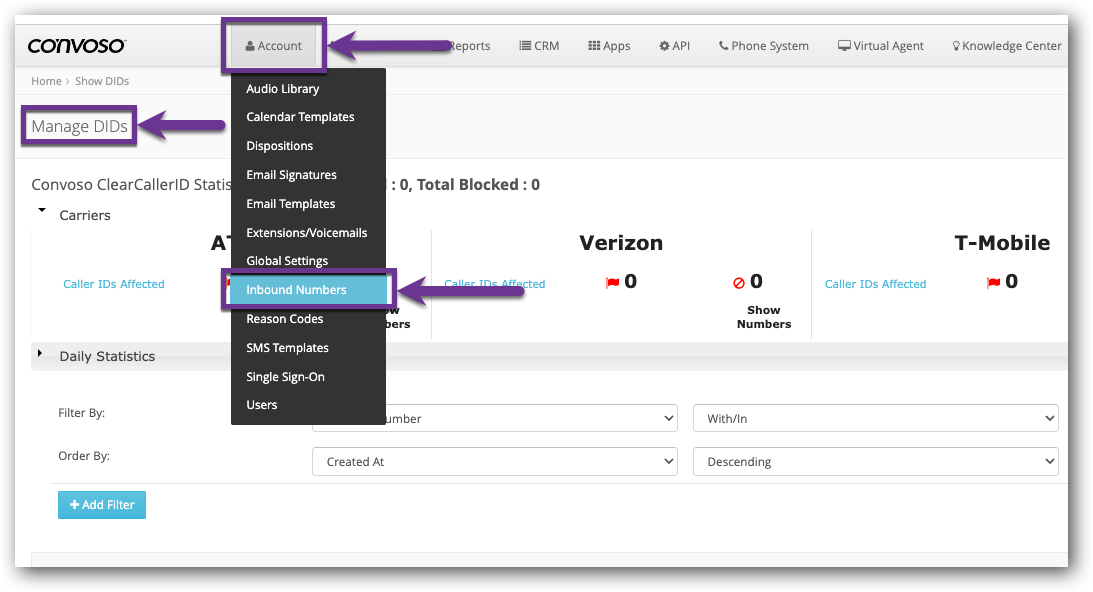Collapse the Carriers section
The image size is (1093, 592).
click(x=41, y=210)
